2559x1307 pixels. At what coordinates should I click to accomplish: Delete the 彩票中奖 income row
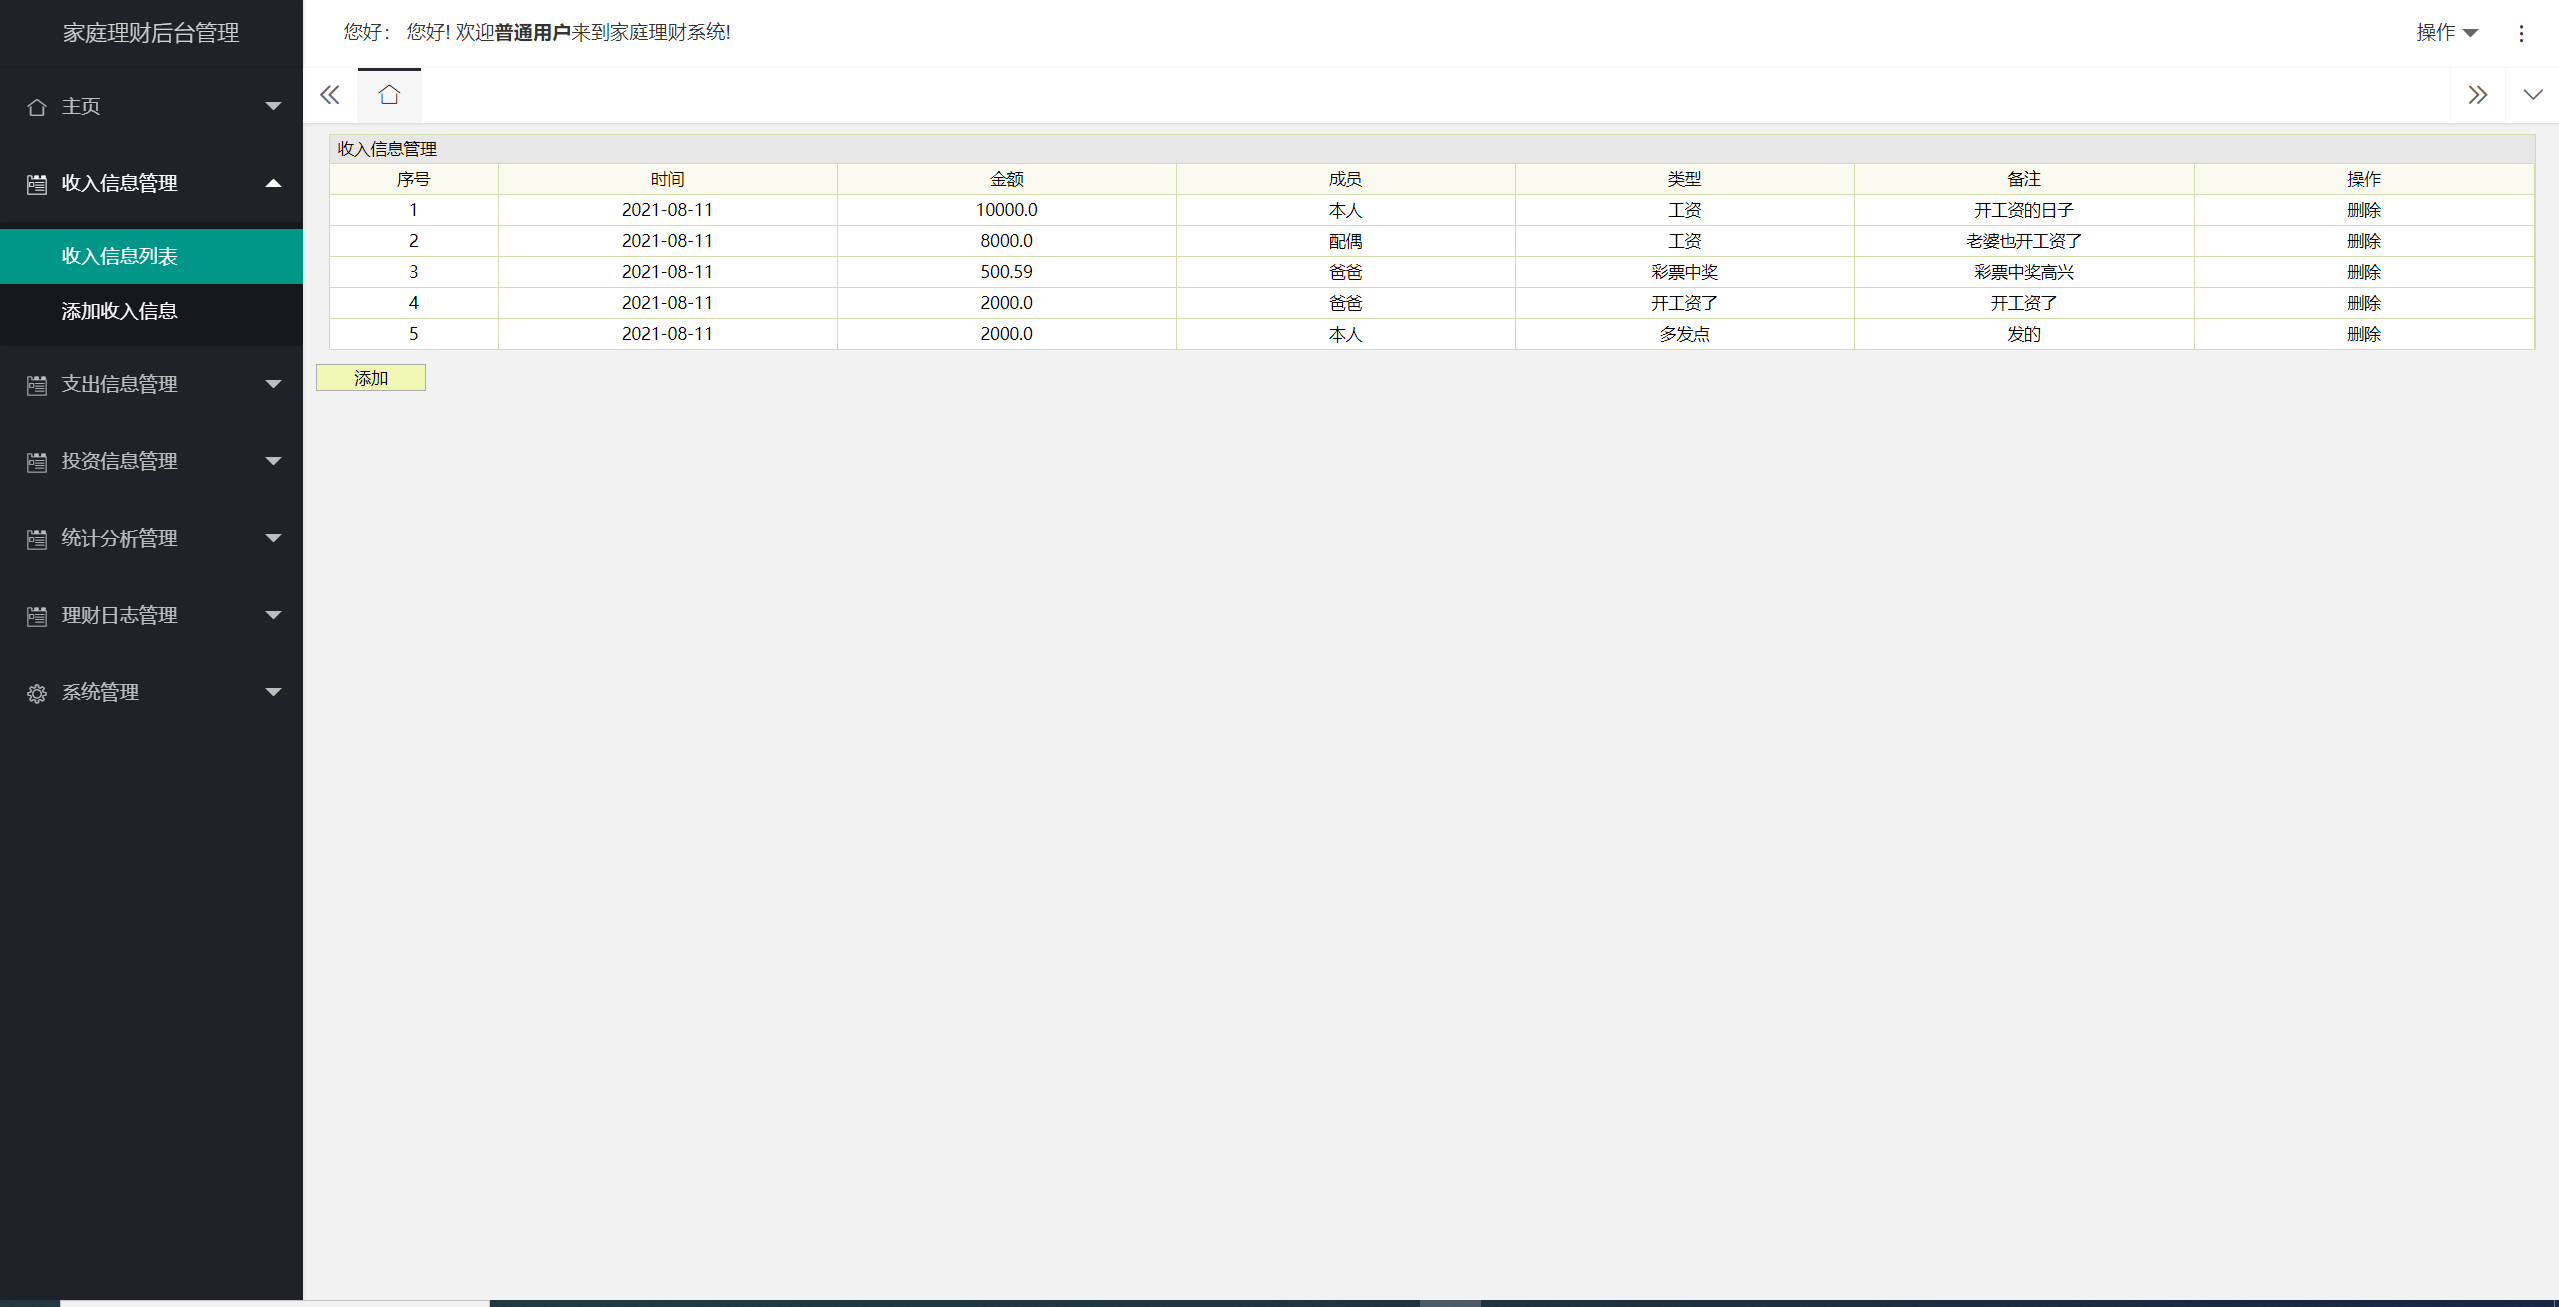[2363, 272]
